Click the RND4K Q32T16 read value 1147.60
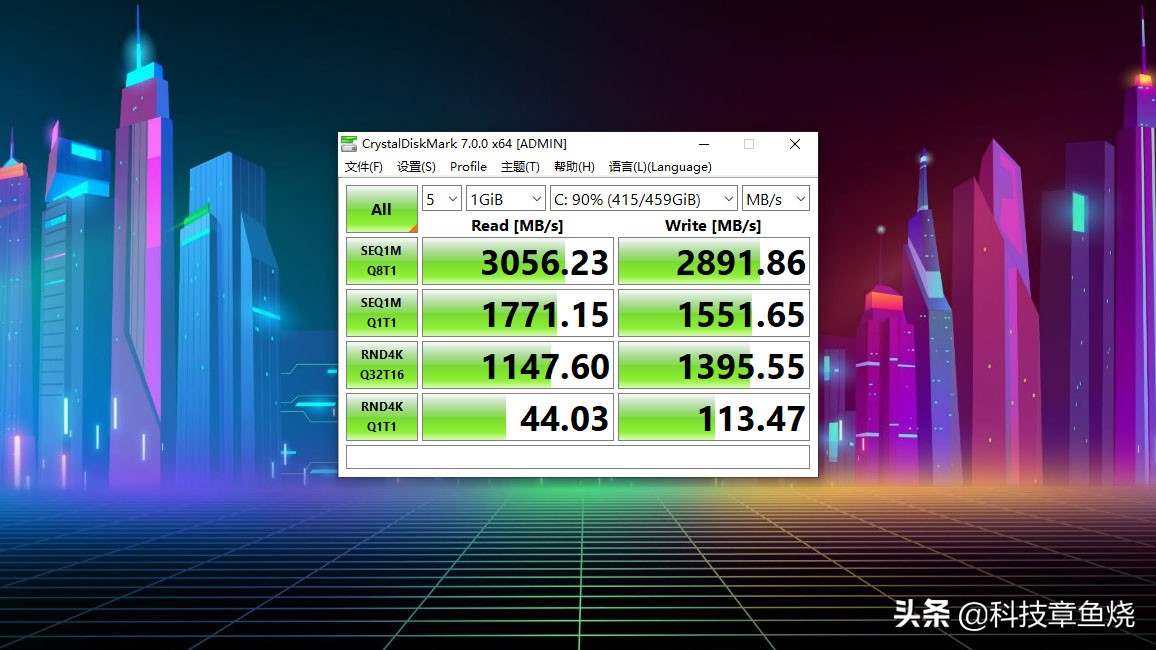The height and width of the screenshot is (650, 1156). pos(518,365)
